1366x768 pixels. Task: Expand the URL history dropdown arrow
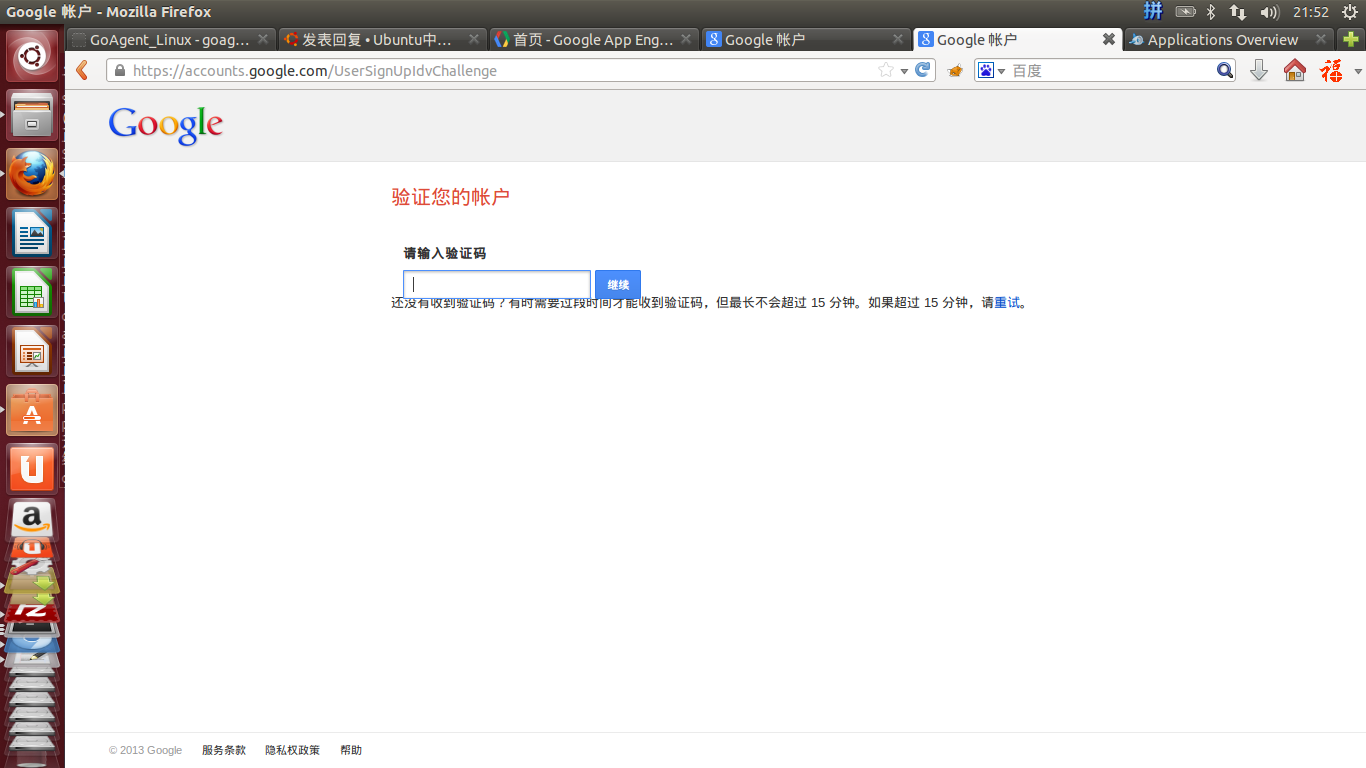[x=904, y=71]
